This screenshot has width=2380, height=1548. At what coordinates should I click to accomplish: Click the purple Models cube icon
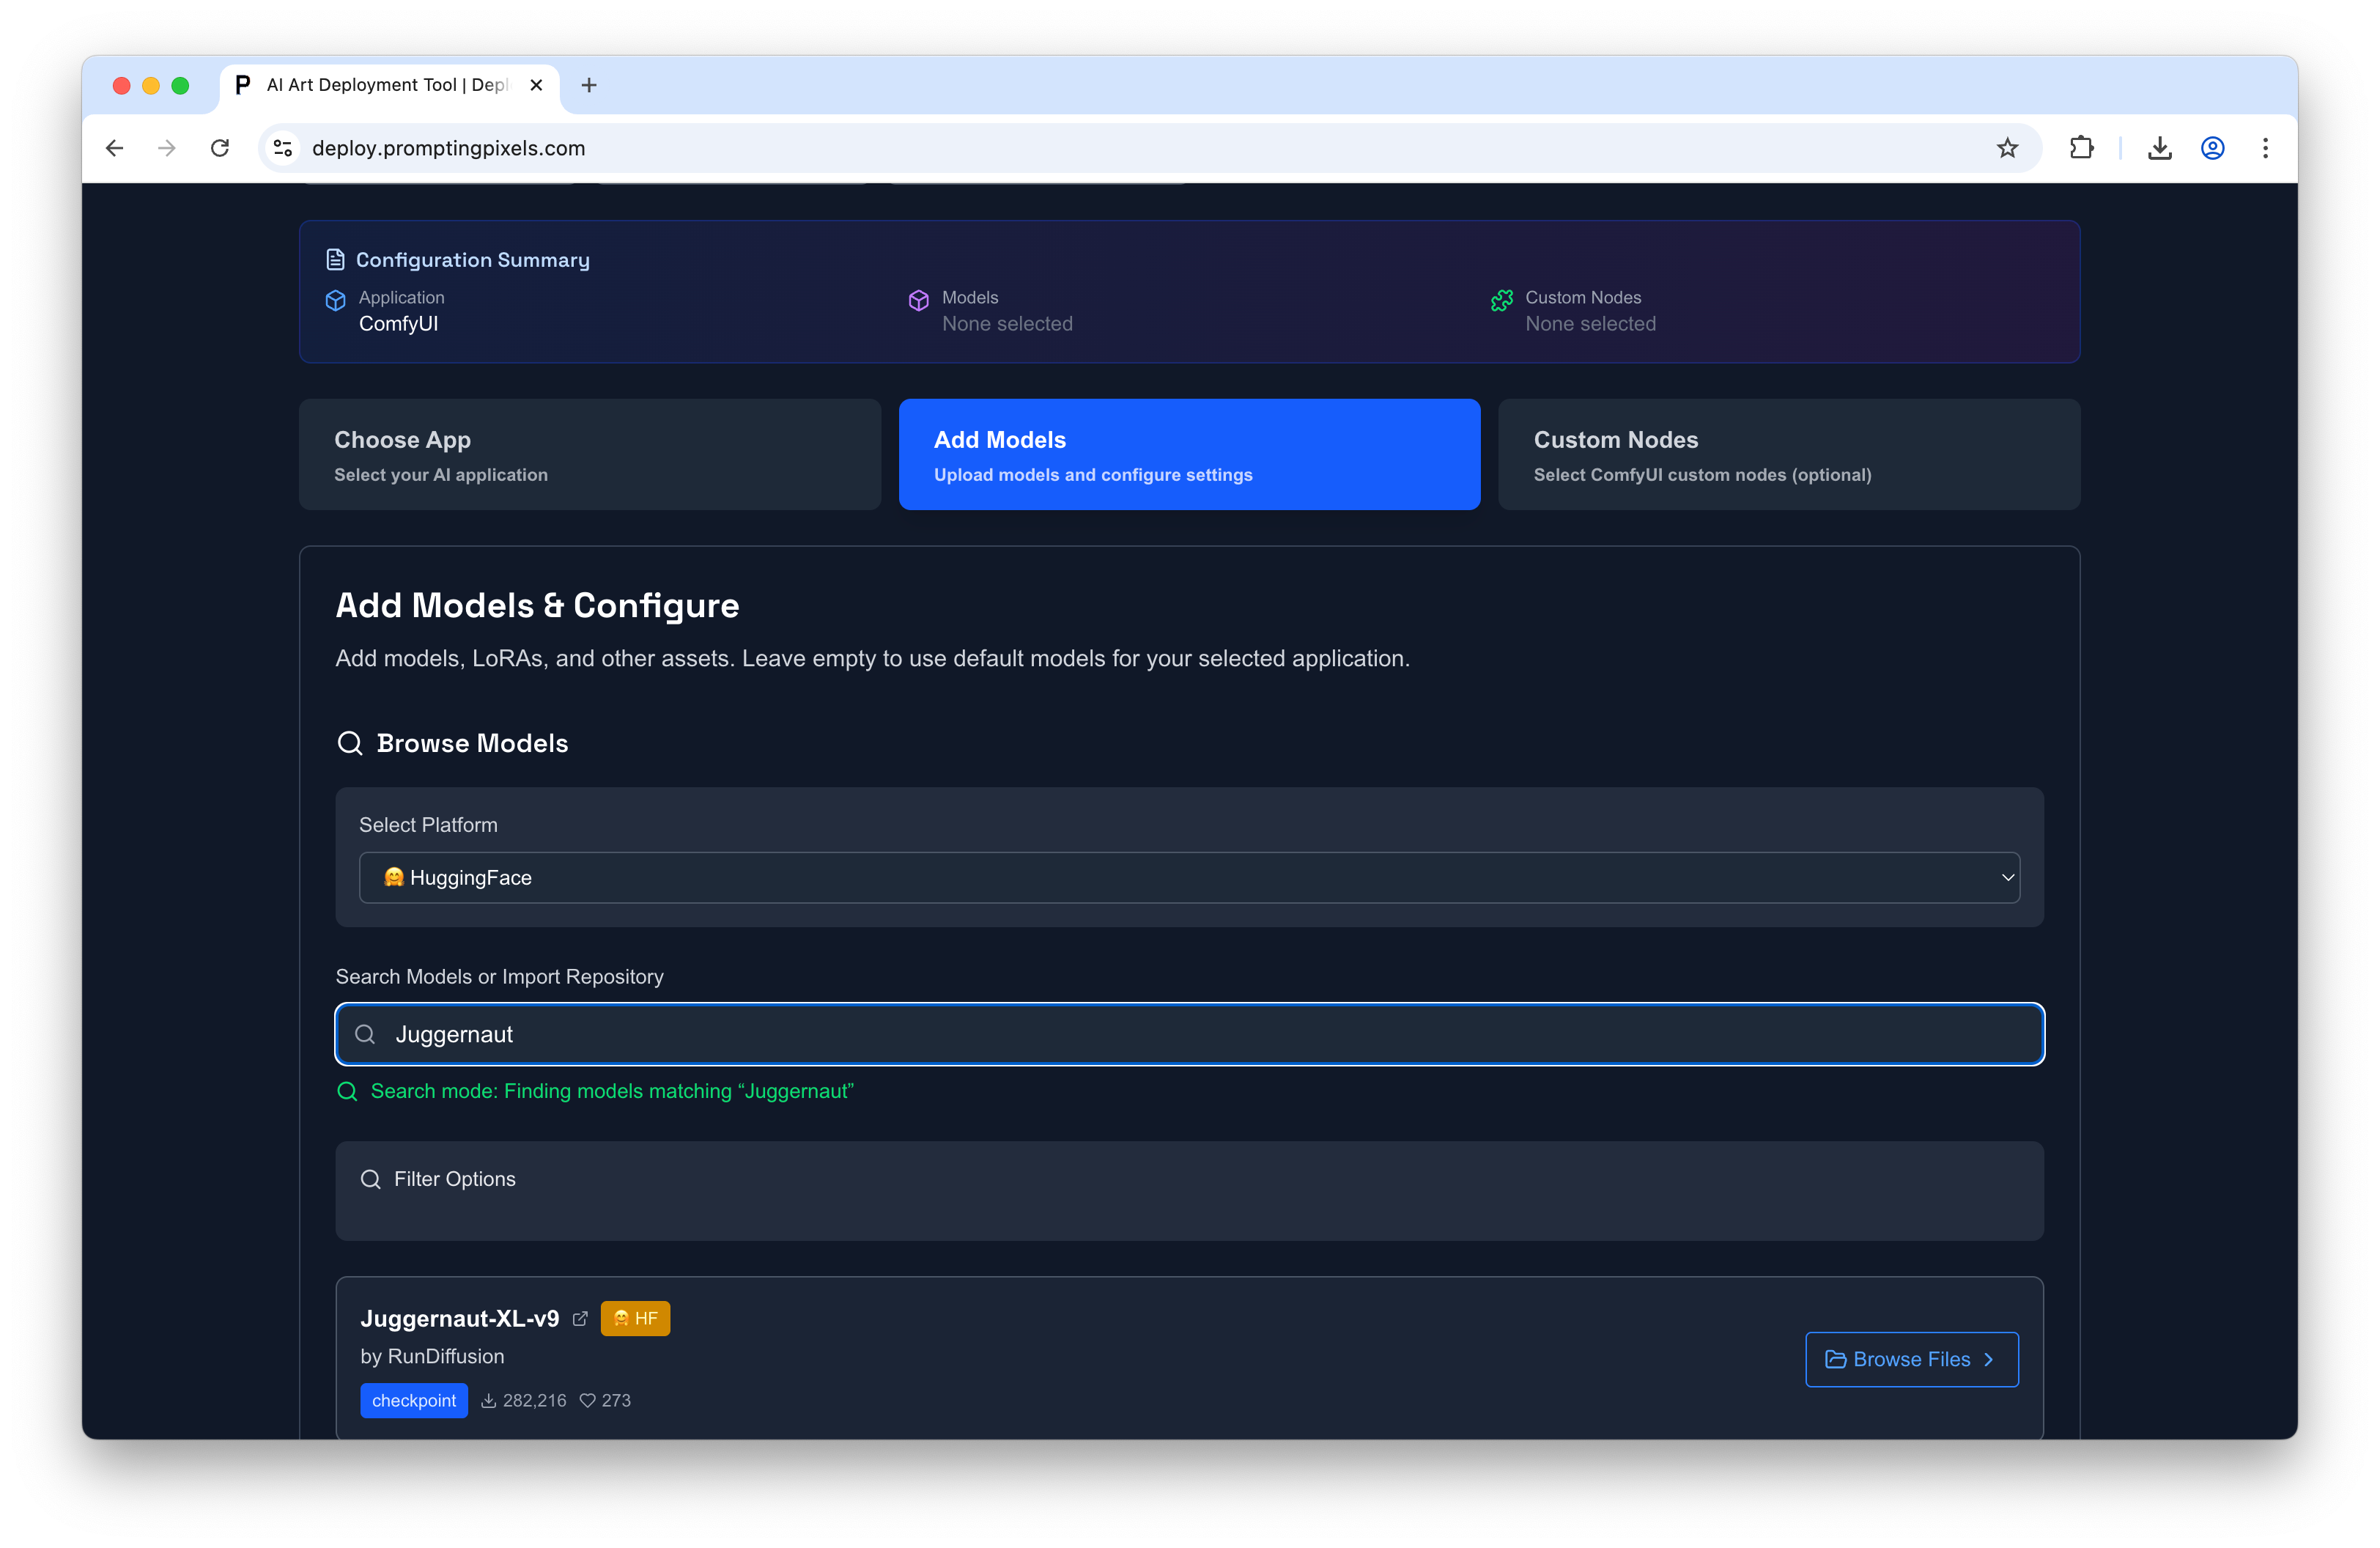pos(918,300)
